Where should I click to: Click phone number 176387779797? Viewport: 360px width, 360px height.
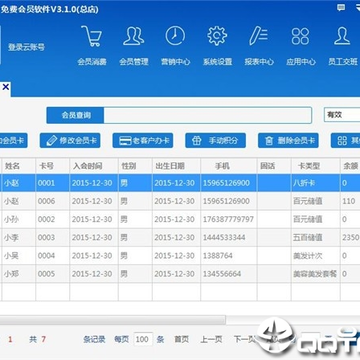(x=228, y=219)
